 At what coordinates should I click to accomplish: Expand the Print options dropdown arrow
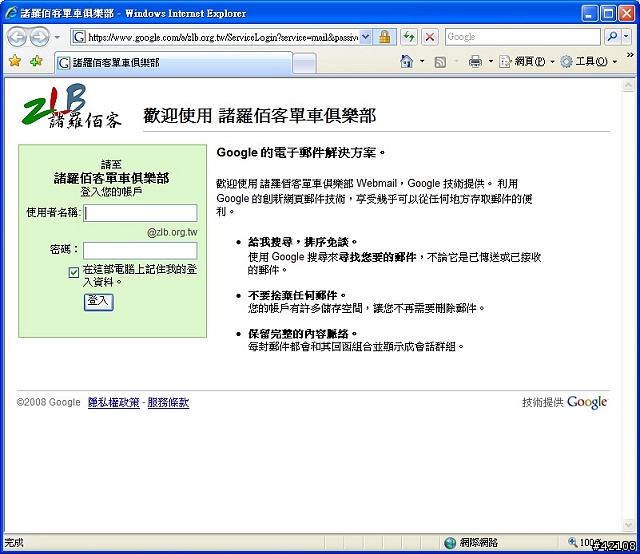(x=491, y=62)
